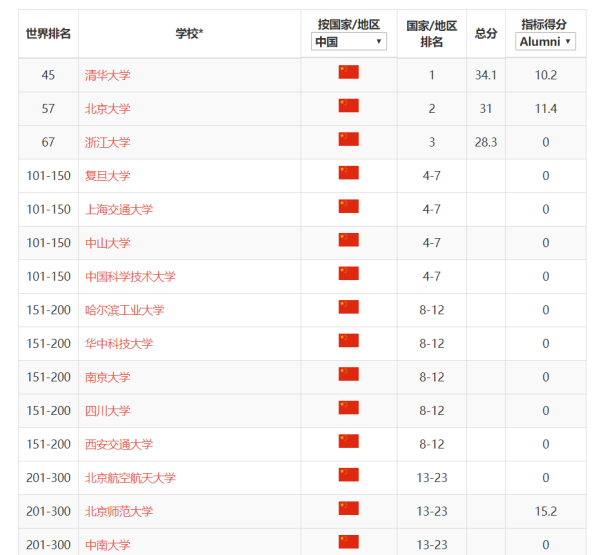Select 南京大学 national rank 8-12 cell
This screenshot has height=555, width=600.
coord(432,377)
